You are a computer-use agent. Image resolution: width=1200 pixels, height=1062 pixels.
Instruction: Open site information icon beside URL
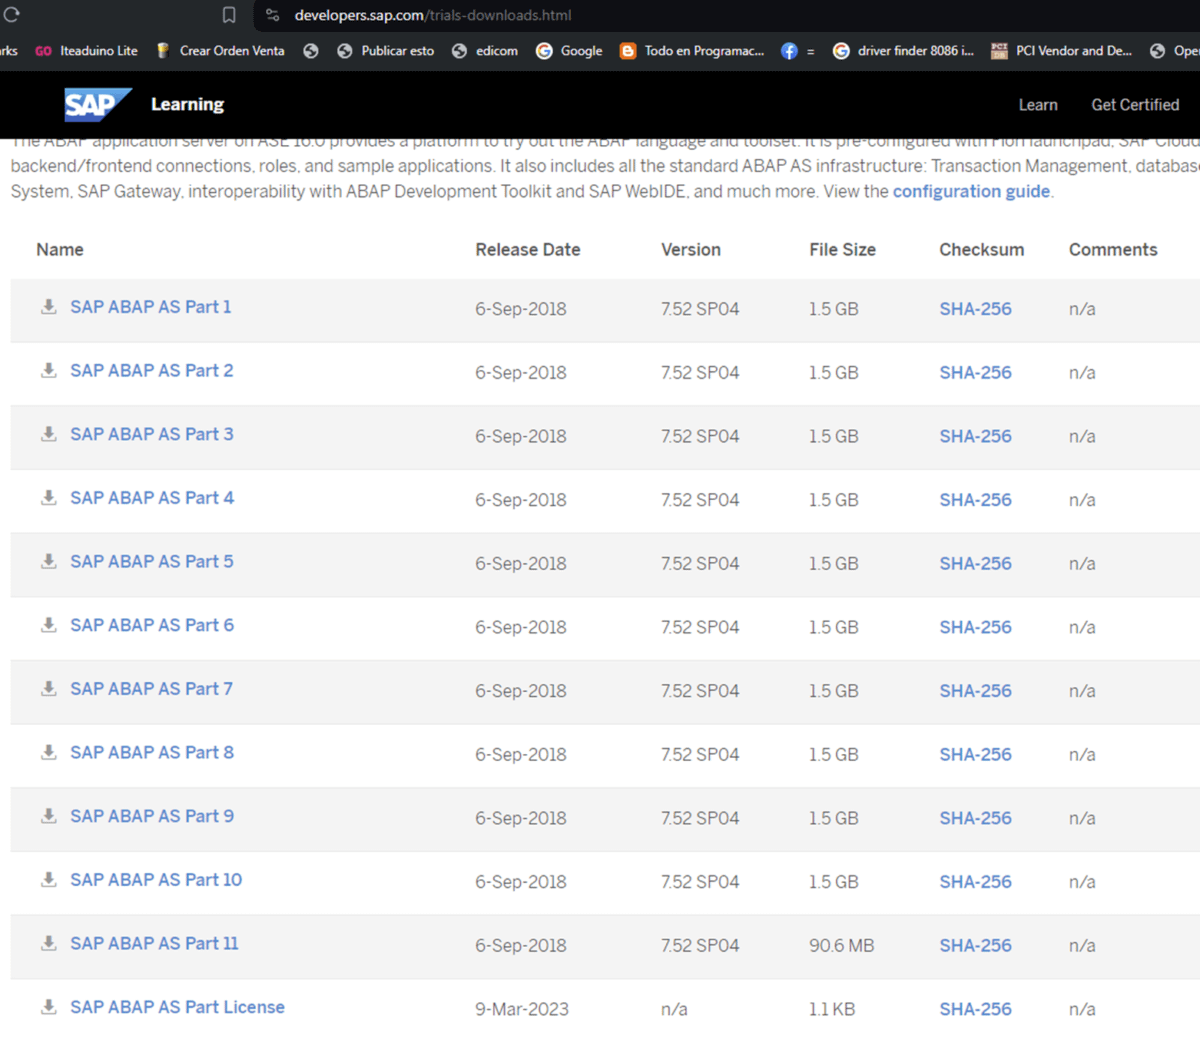[272, 15]
